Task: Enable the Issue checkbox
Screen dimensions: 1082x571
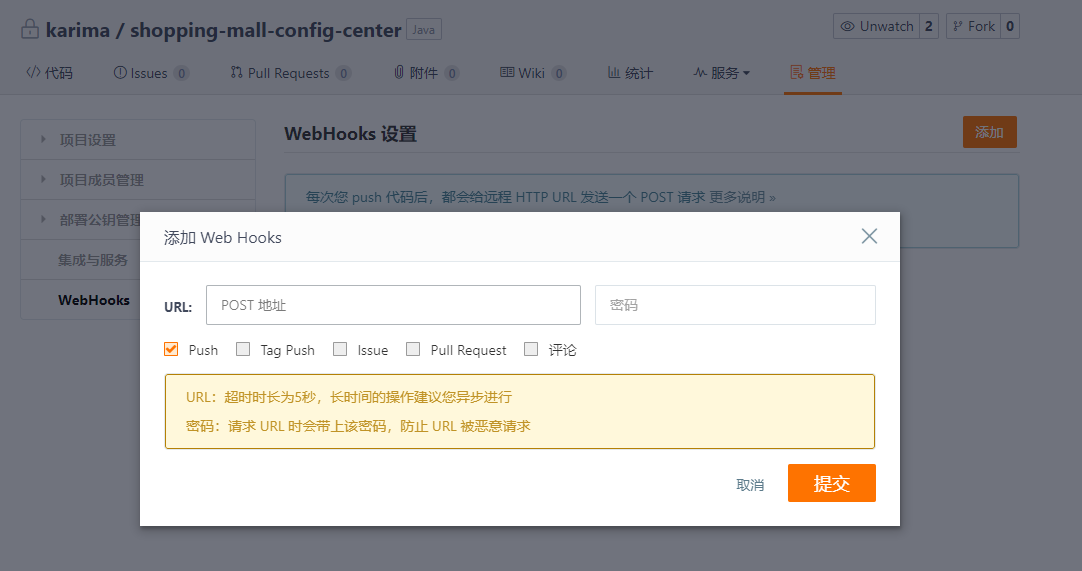Action: coord(340,349)
